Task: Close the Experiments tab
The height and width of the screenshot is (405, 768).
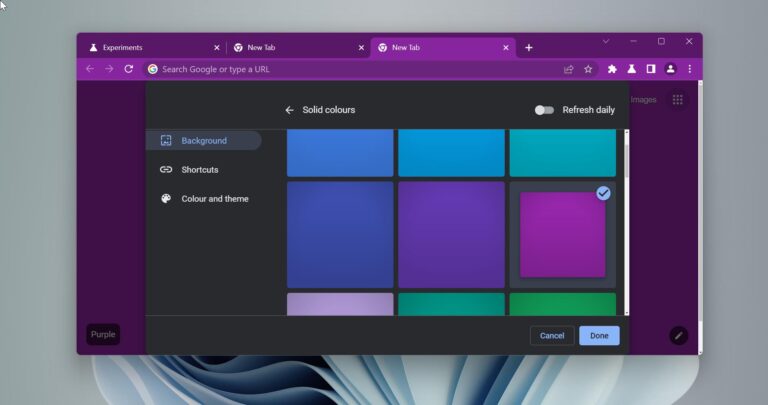Action: tap(216, 48)
